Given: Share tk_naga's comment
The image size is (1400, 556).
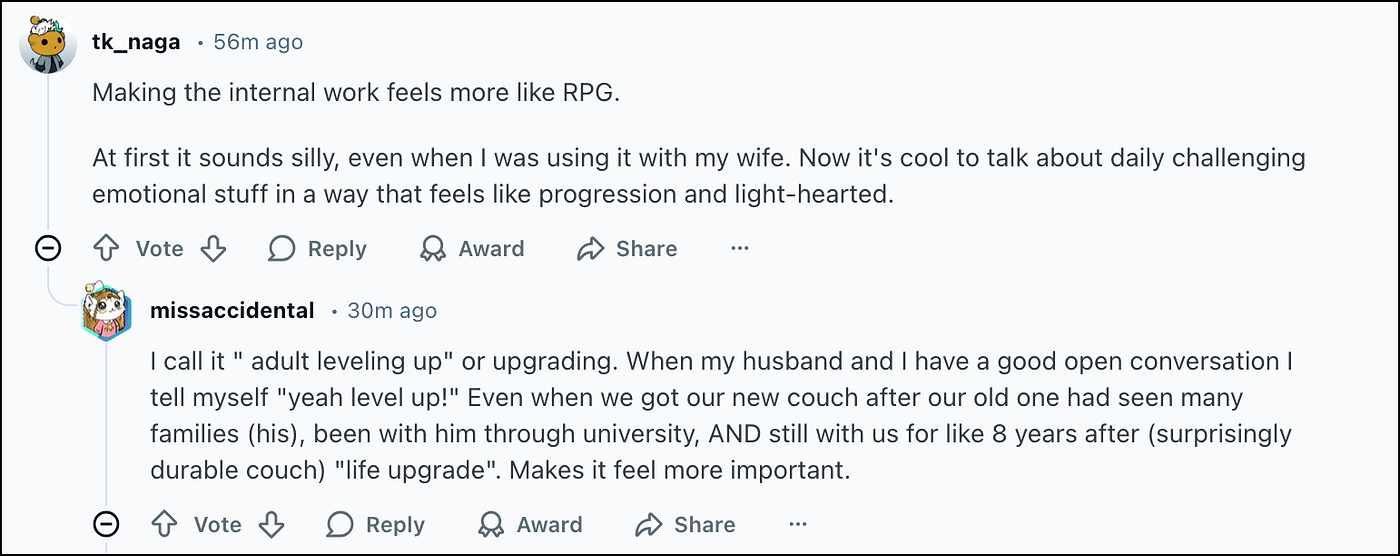Looking at the screenshot, I should click(628, 248).
